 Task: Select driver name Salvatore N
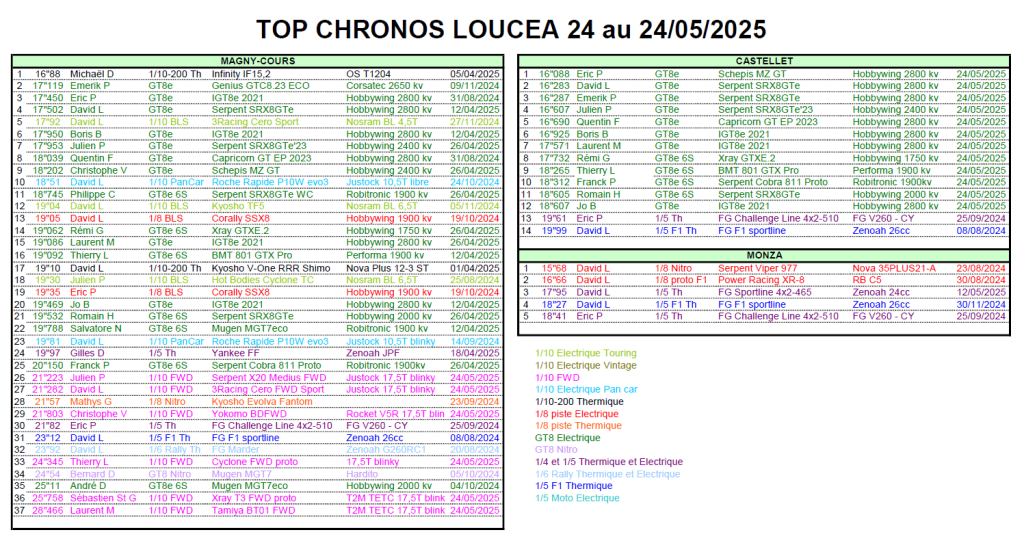point(96,329)
